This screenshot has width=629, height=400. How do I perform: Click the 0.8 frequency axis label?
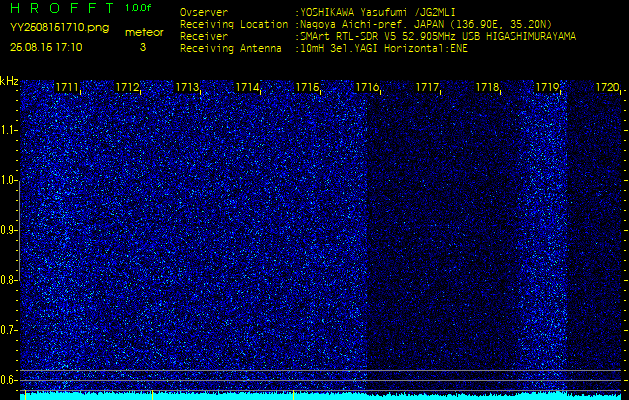pos(8,280)
